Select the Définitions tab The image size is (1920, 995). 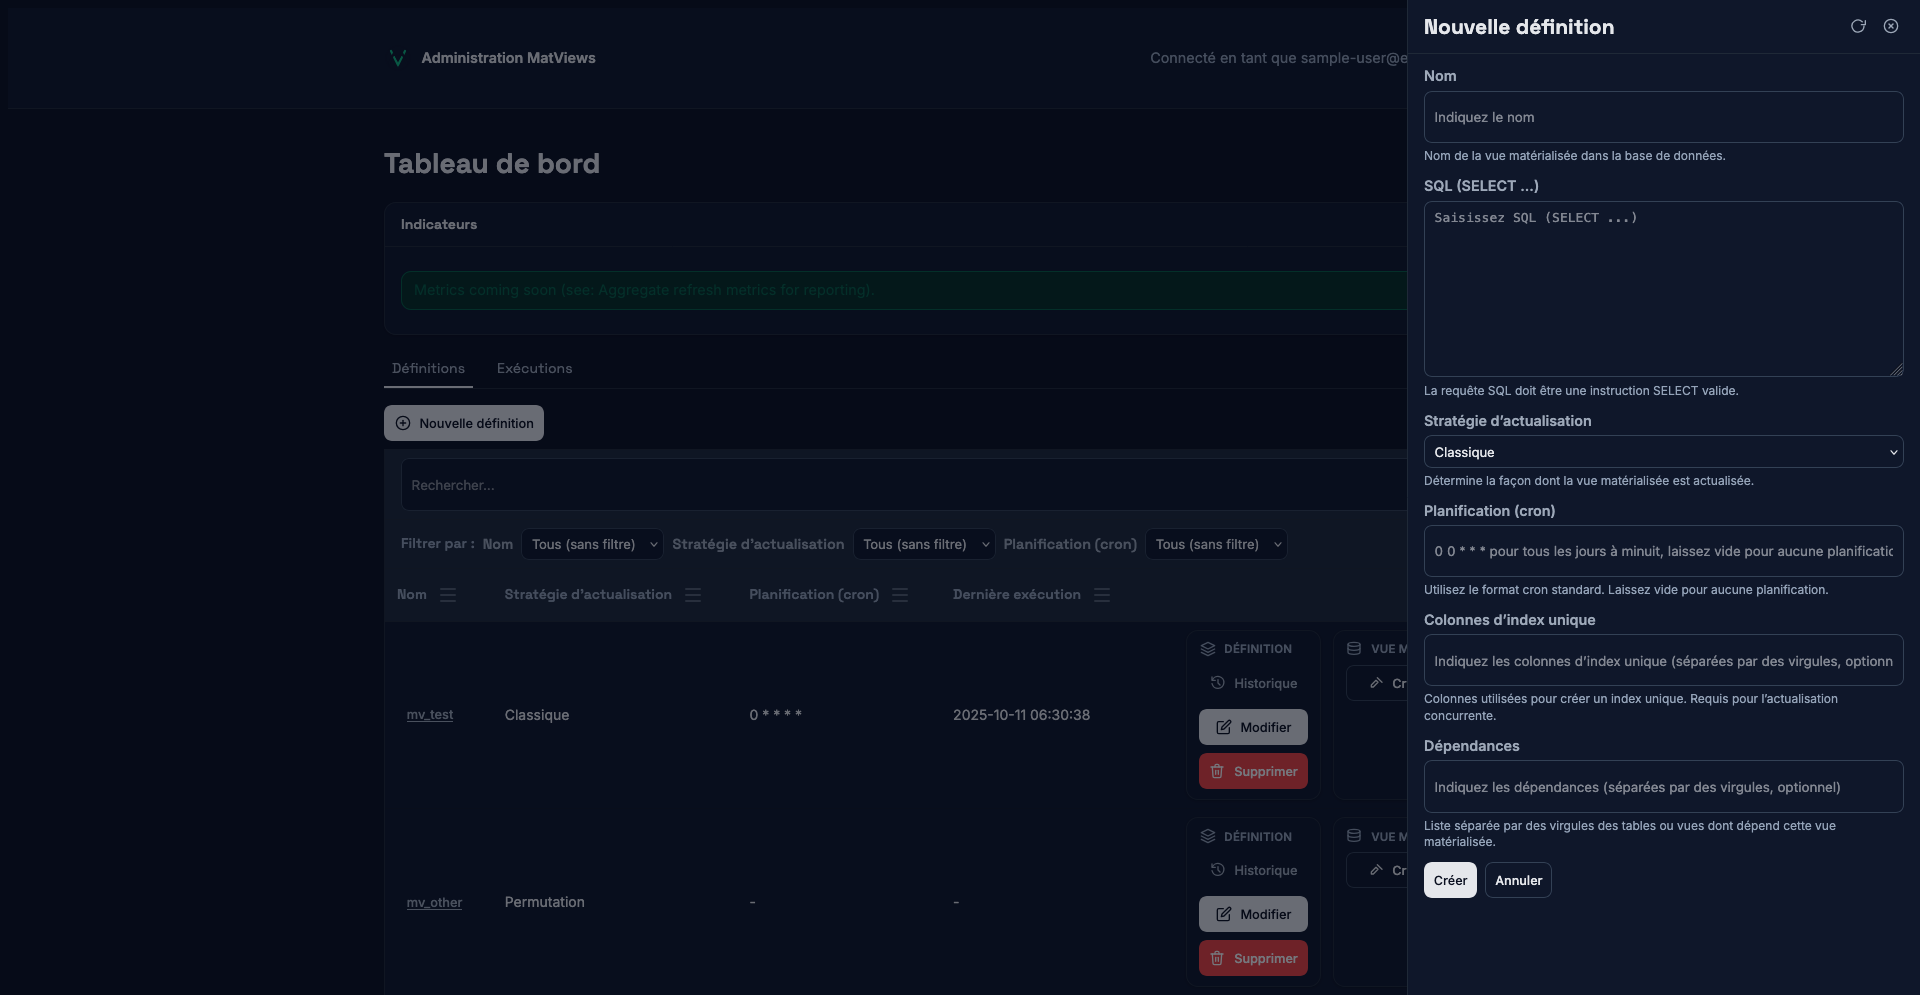pyautogui.click(x=428, y=368)
